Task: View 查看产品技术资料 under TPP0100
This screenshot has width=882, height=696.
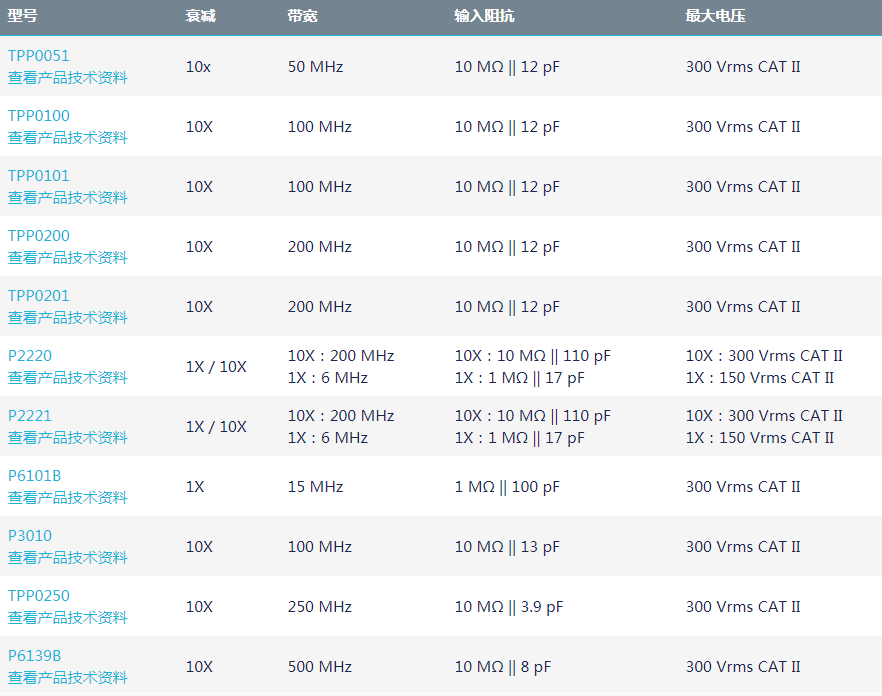Action: pyautogui.click(x=68, y=138)
